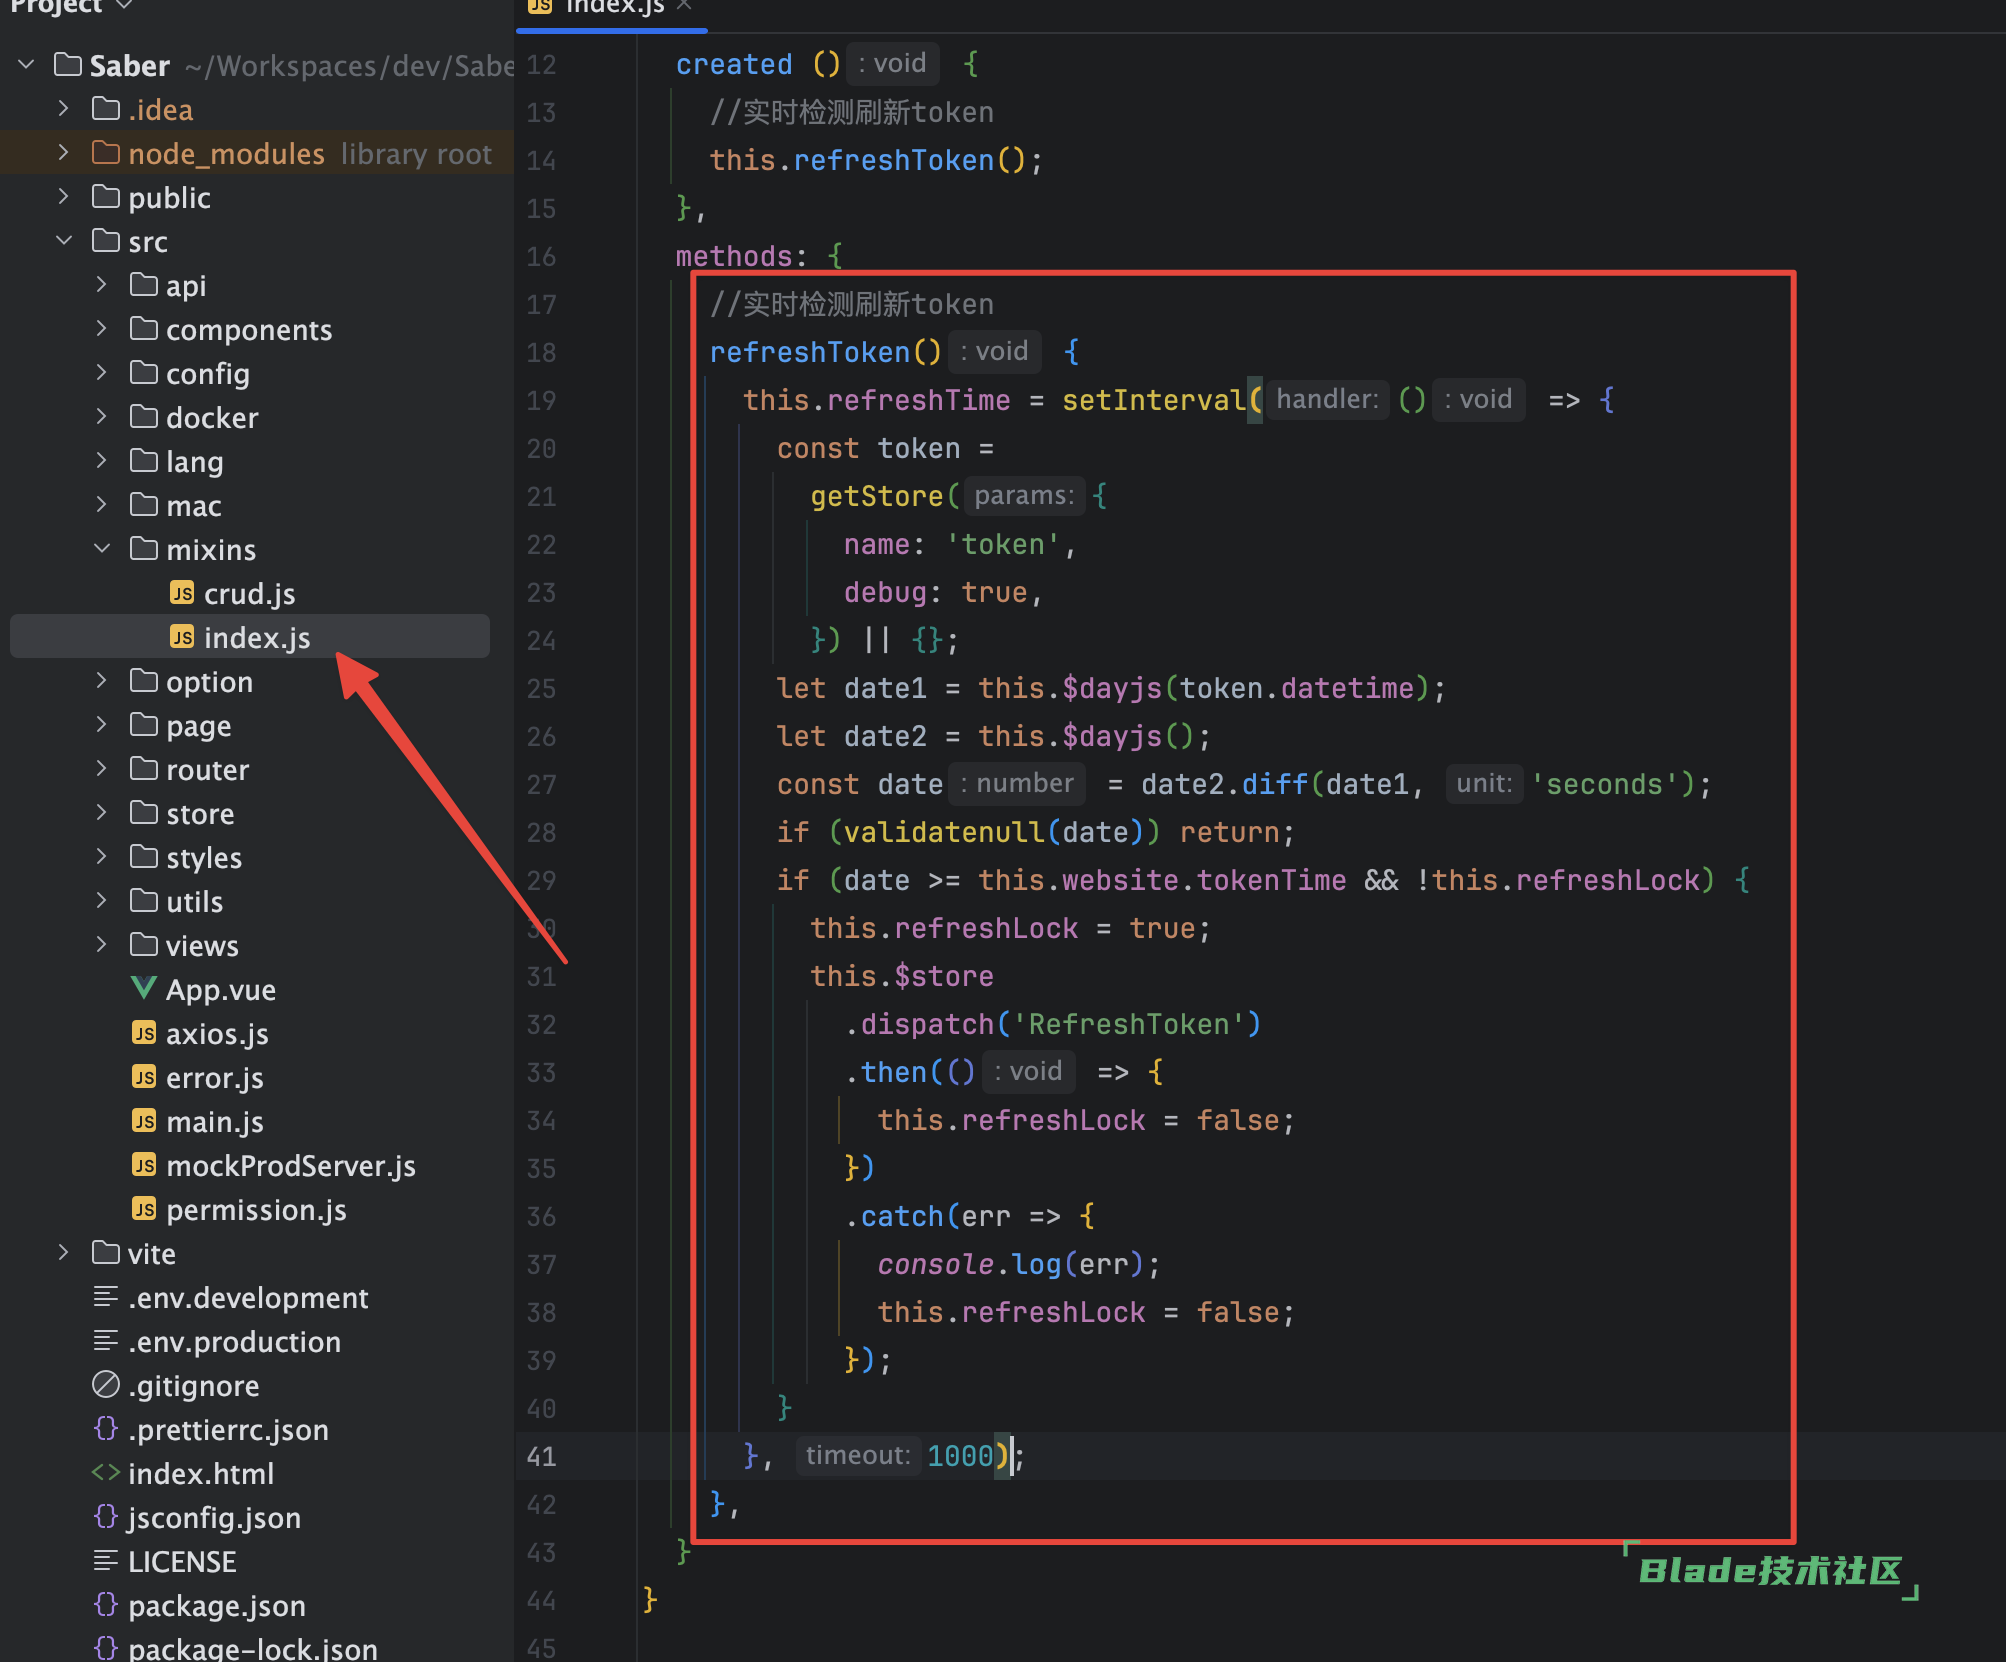
Task: Collapse the mixins folder
Action: [102, 548]
